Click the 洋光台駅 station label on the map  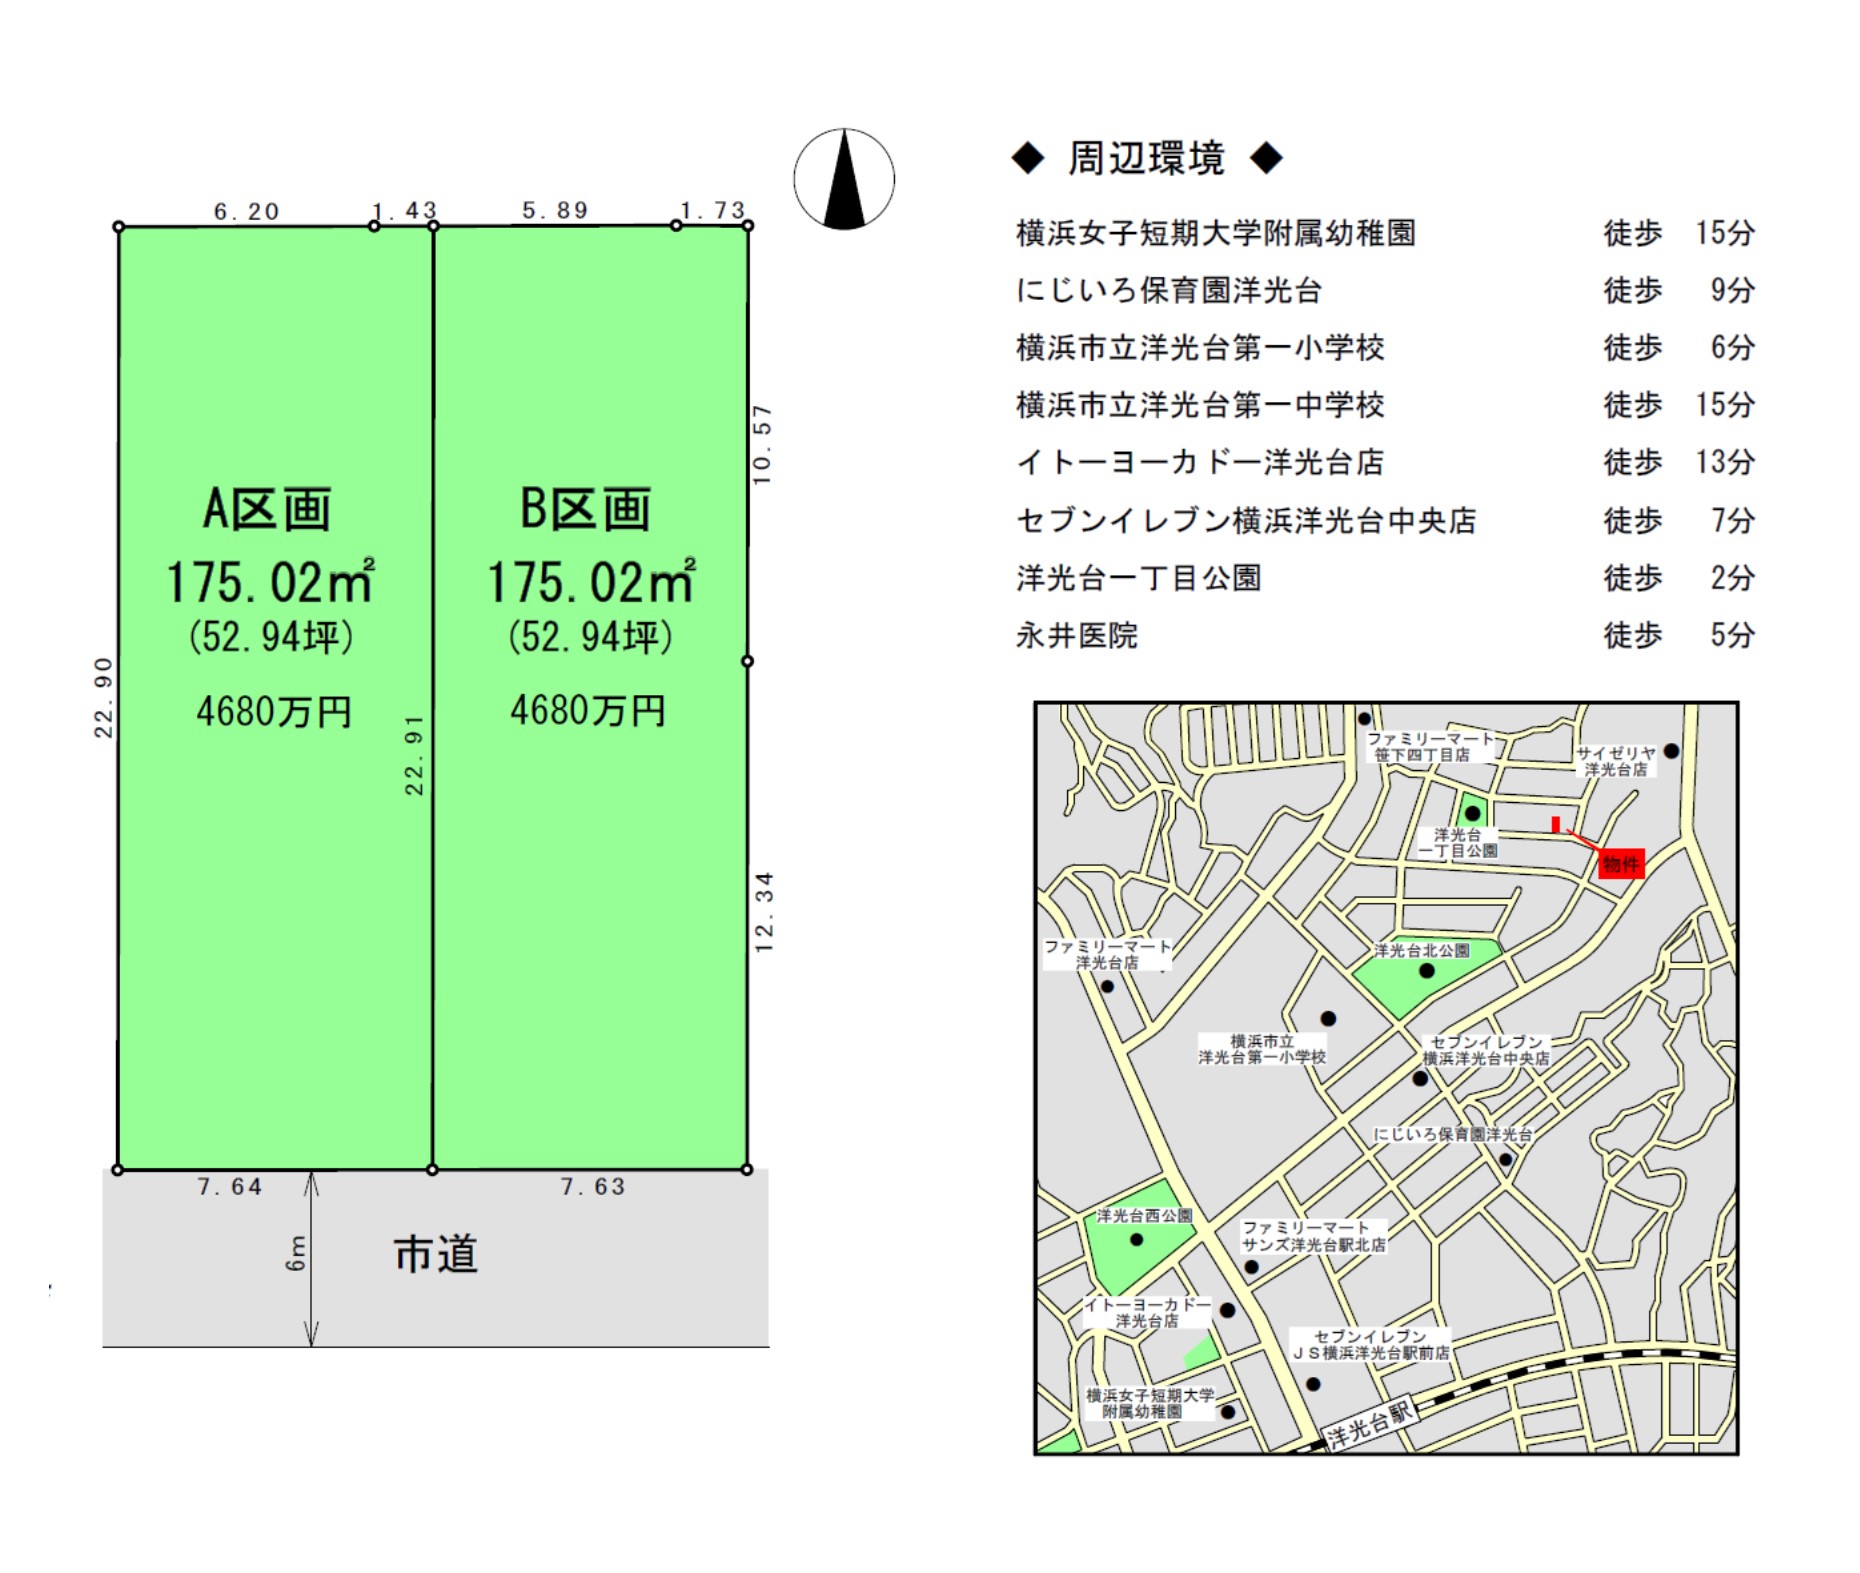[x=1370, y=1424]
